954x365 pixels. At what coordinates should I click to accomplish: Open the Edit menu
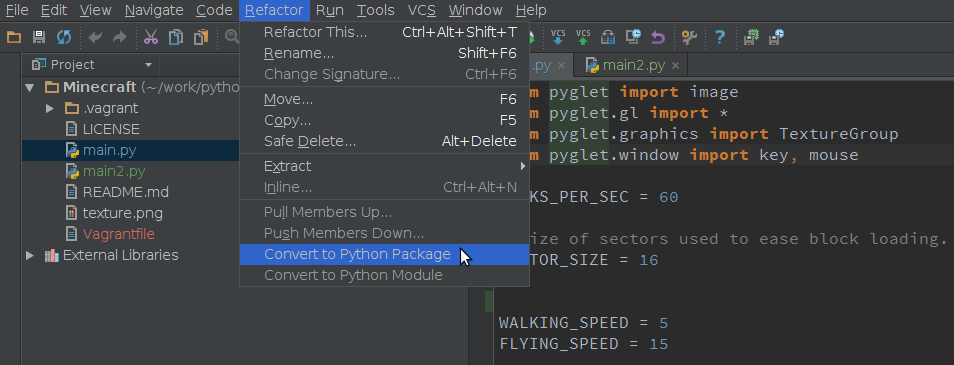tap(54, 10)
